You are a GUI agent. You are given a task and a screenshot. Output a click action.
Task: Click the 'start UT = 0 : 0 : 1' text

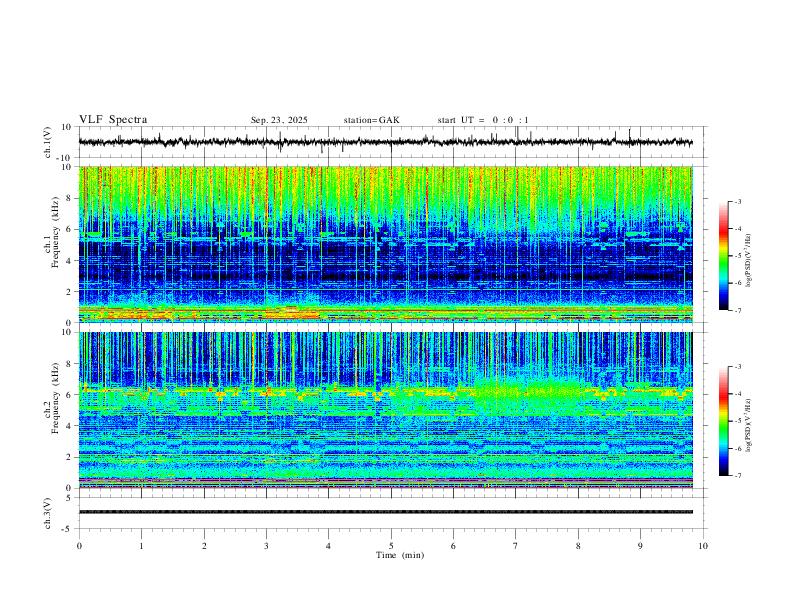(483, 120)
